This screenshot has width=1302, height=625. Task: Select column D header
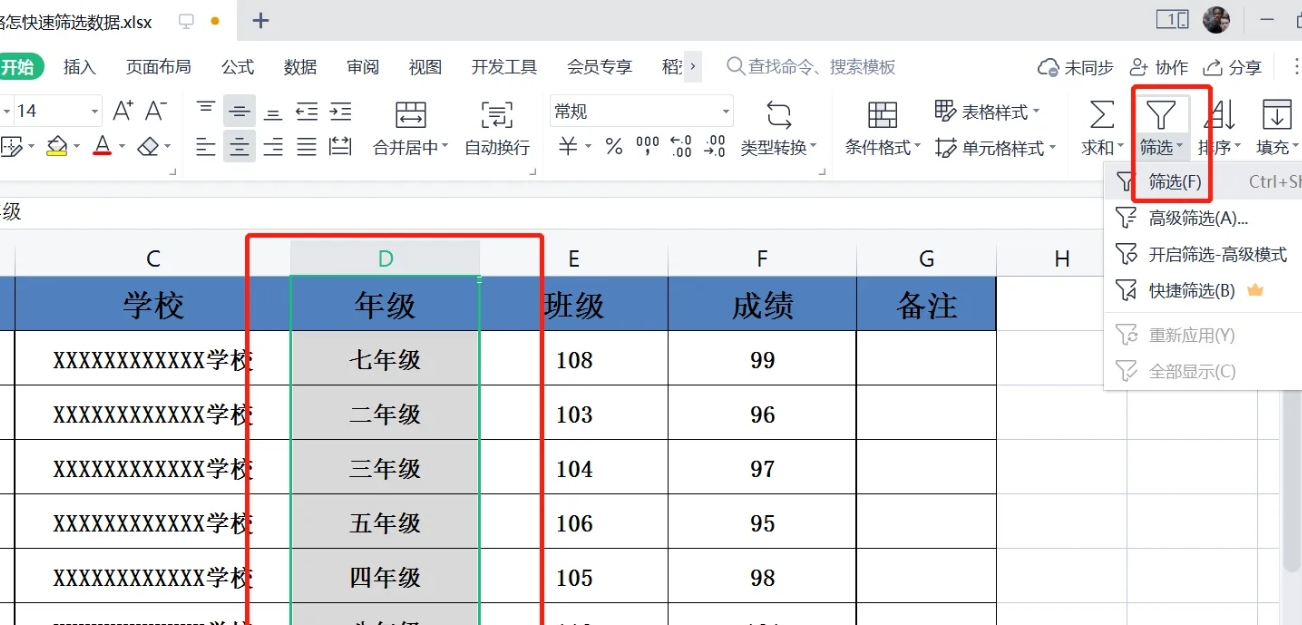pyautogui.click(x=385, y=259)
